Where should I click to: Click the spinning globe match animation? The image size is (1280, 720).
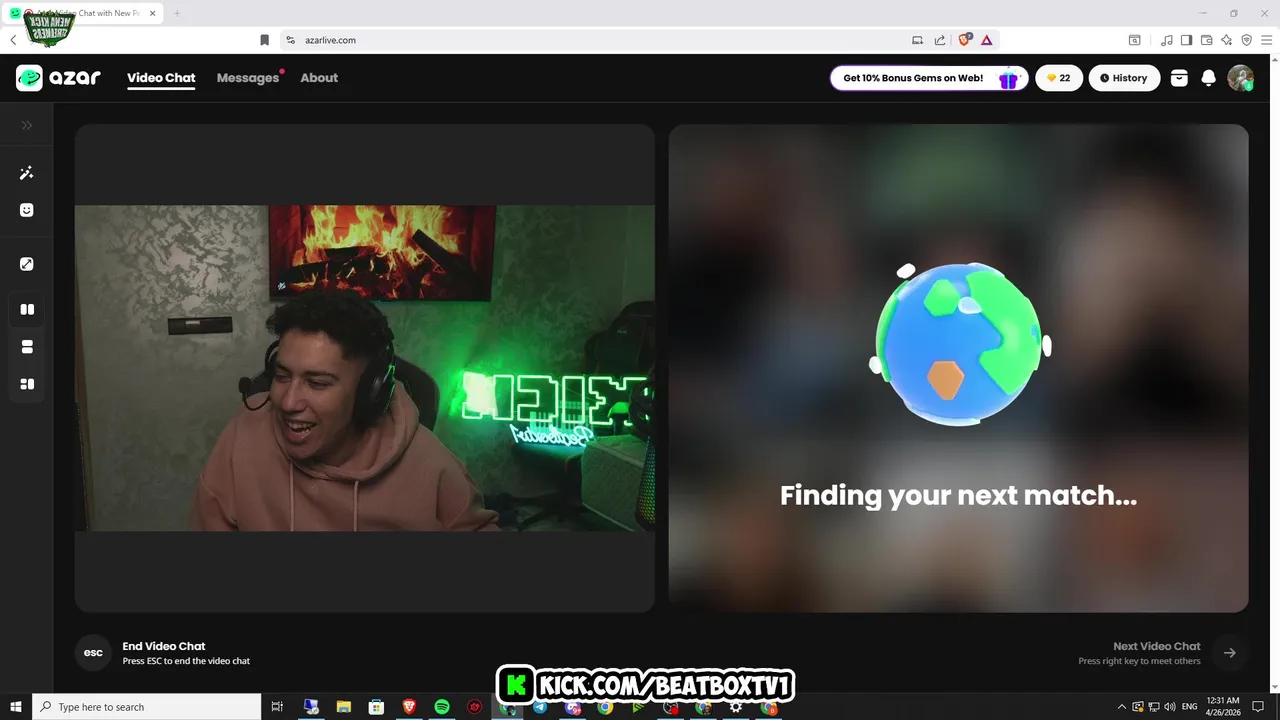coord(958,343)
